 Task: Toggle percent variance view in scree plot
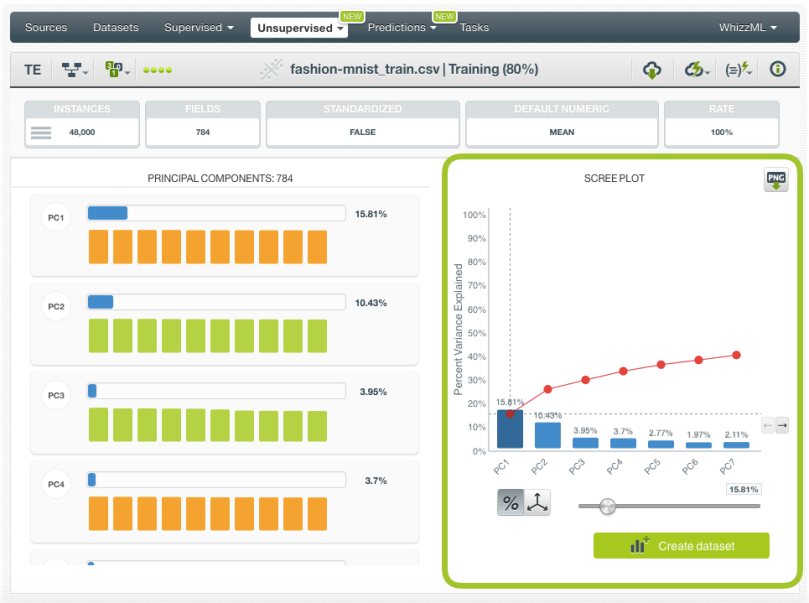pyautogui.click(x=510, y=504)
